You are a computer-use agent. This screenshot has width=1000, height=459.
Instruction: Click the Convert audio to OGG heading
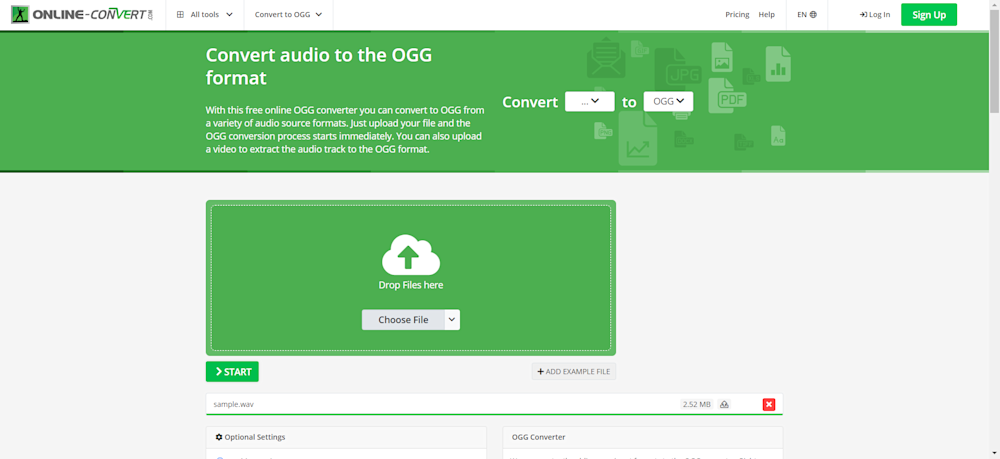319,66
